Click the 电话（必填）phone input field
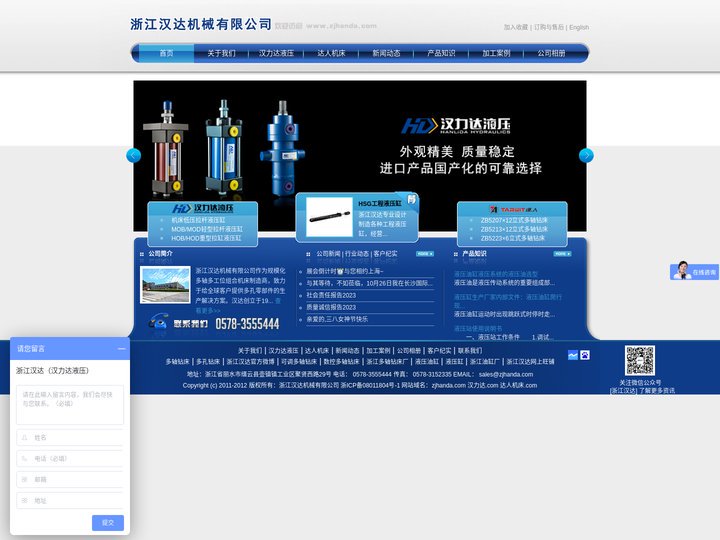Image resolution: width=720 pixels, height=540 pixels. (x=70, y=458)
